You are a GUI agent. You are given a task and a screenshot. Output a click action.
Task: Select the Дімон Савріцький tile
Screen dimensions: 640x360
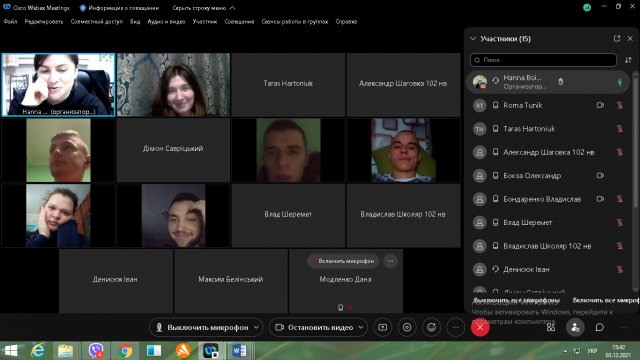173,150
